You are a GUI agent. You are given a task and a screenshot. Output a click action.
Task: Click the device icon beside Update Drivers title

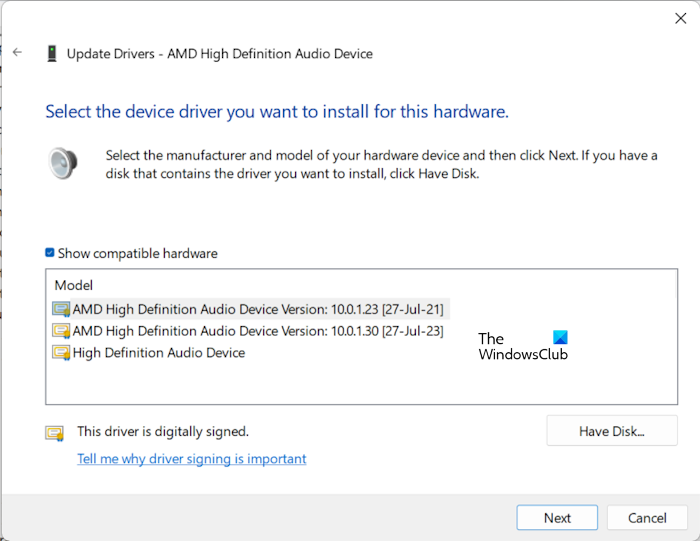pos(52,53)
